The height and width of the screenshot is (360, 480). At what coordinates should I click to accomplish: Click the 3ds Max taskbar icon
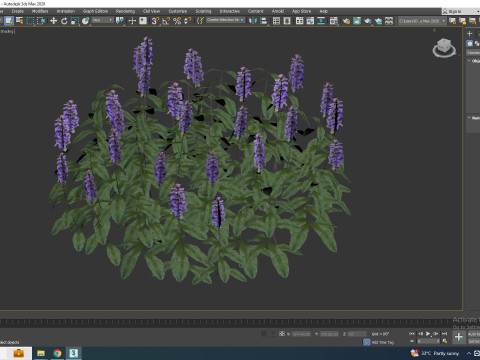[74, 353]
